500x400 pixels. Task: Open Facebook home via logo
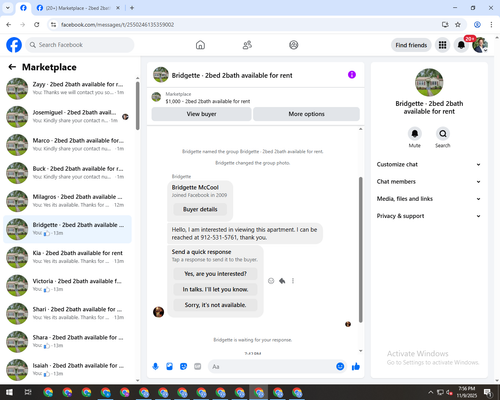[14, 45]
